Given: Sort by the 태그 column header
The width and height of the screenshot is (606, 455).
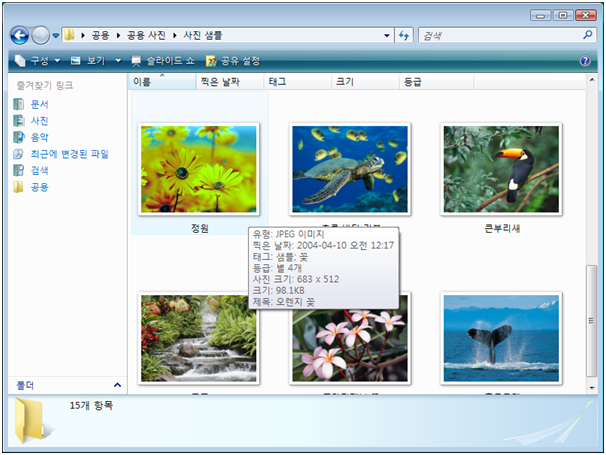Looking at the screenshot, I should point(298,82).
